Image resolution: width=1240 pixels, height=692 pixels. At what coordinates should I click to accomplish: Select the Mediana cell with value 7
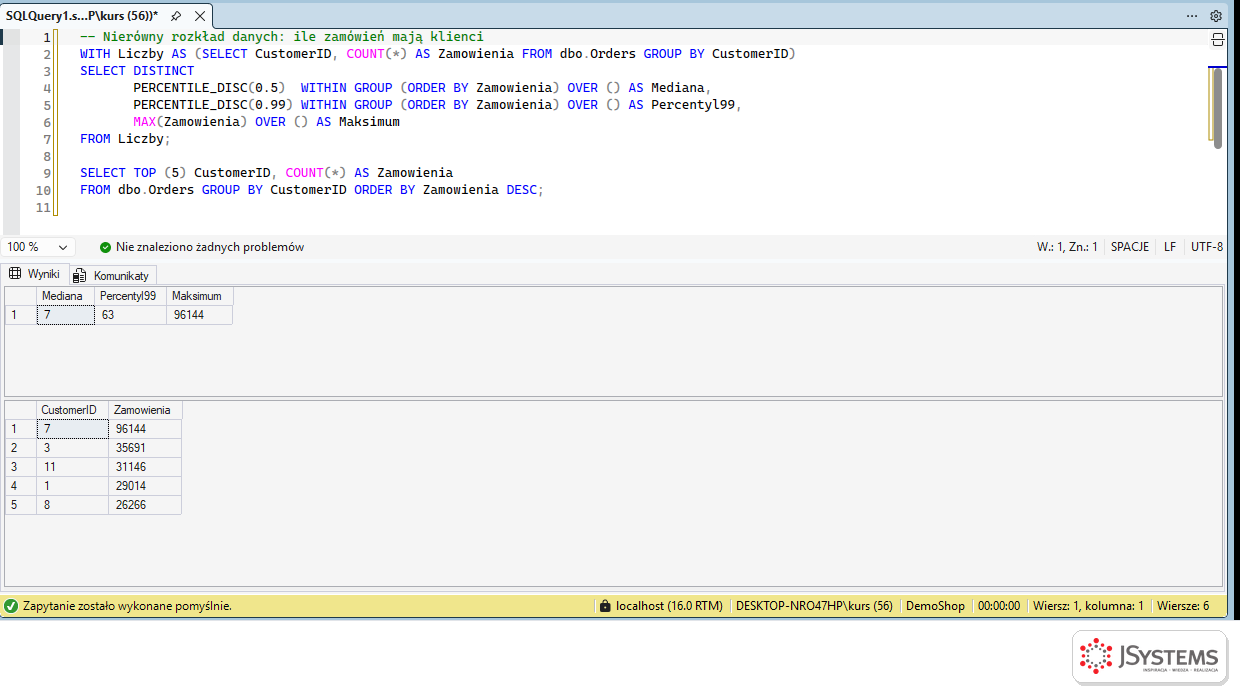click(x=66, y=315)
